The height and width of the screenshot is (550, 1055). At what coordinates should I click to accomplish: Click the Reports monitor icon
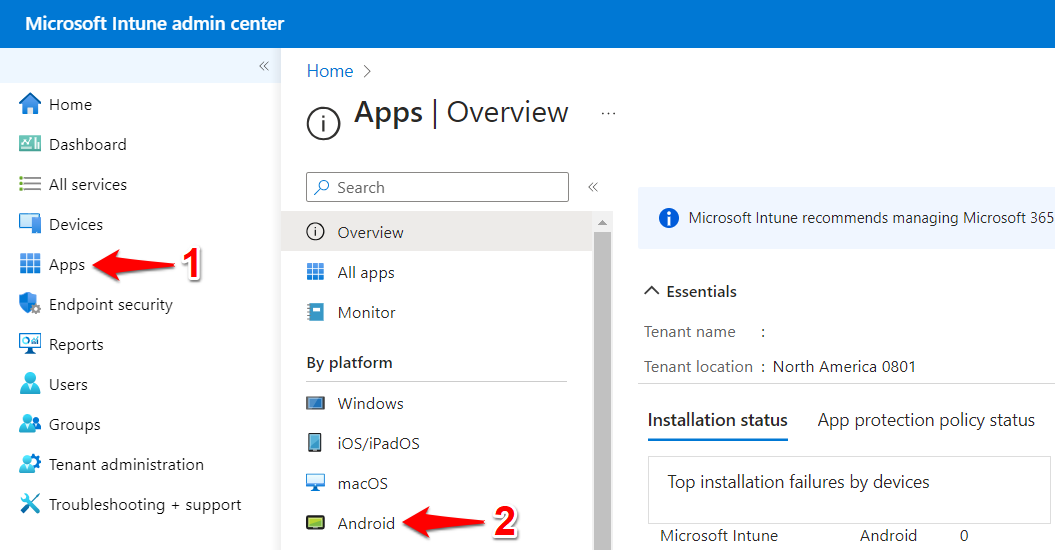(x=30, y=343)
